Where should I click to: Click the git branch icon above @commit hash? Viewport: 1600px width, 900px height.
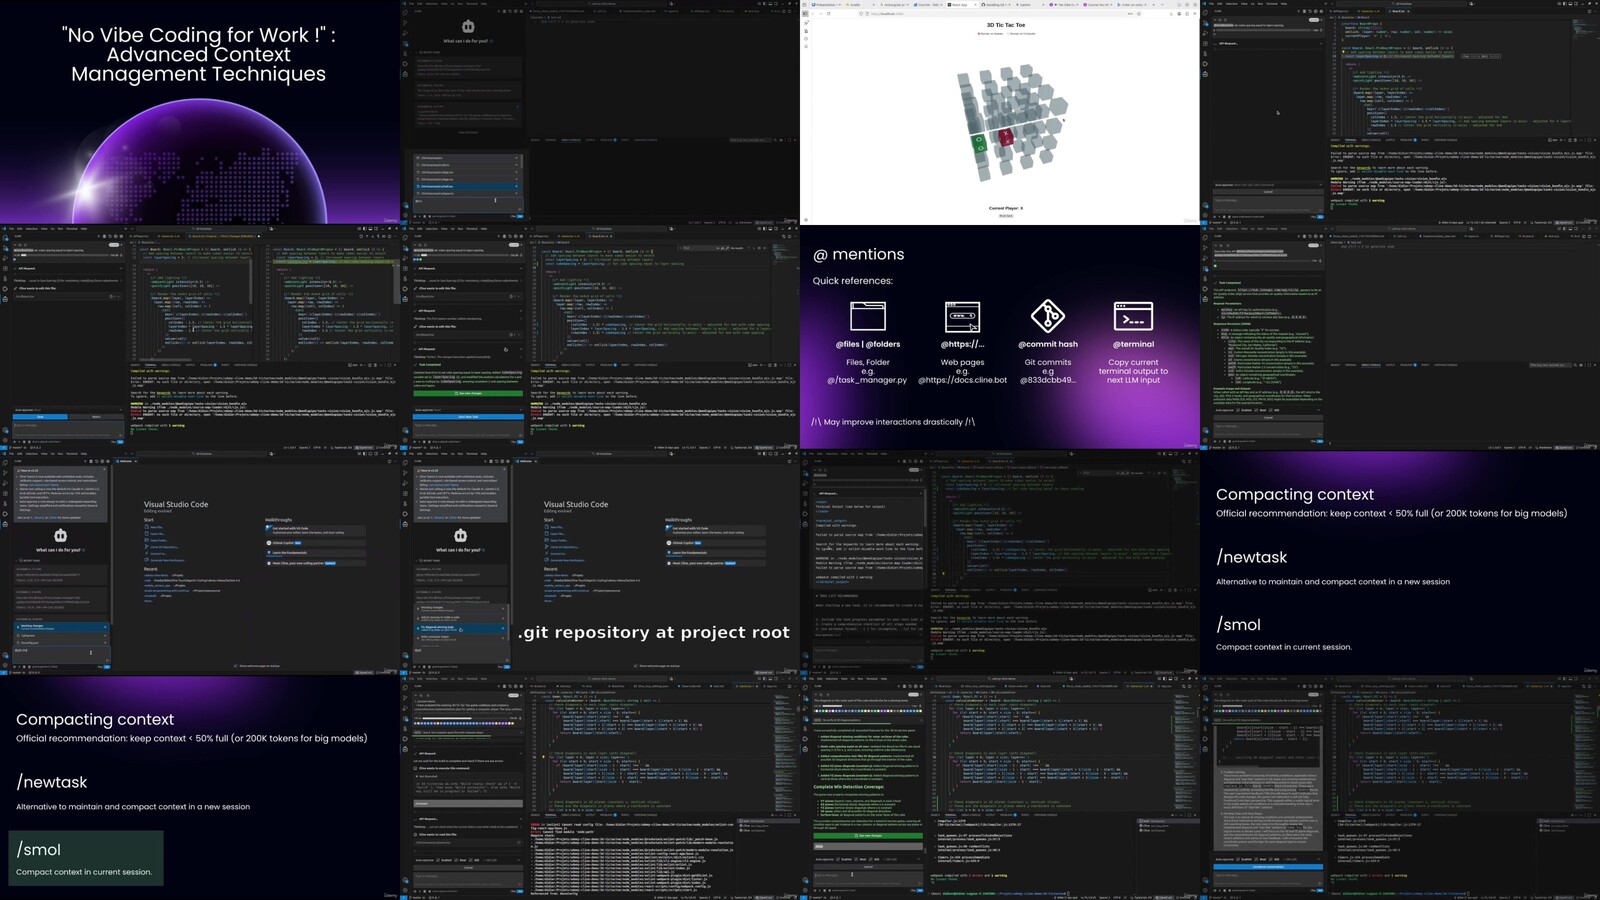1047,316
